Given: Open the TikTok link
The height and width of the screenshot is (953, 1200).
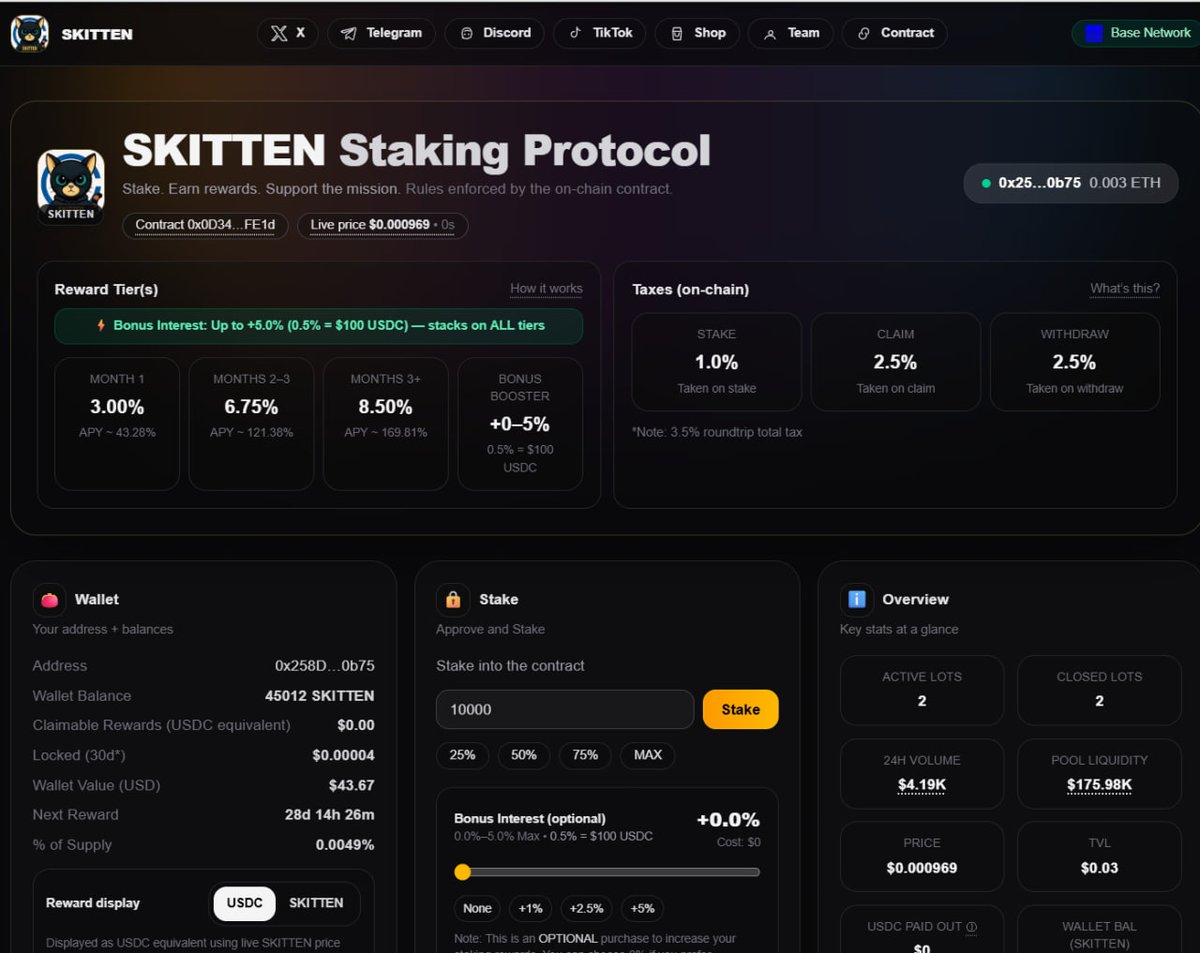Looking at the screenshot, I should click(x=600, y=33).
